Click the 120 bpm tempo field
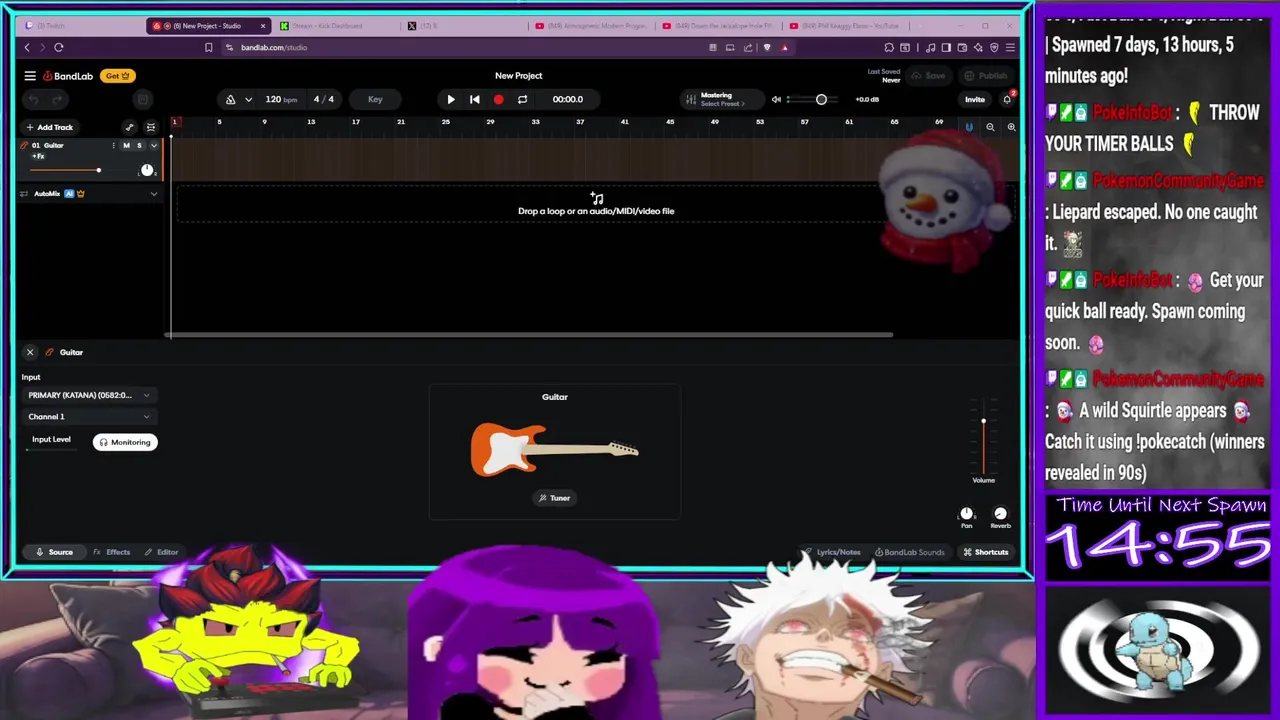1280x720 pixels. (x=281, y=99)
